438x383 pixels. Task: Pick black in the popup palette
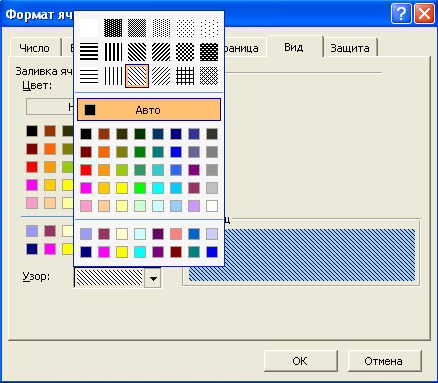[86, 134]
